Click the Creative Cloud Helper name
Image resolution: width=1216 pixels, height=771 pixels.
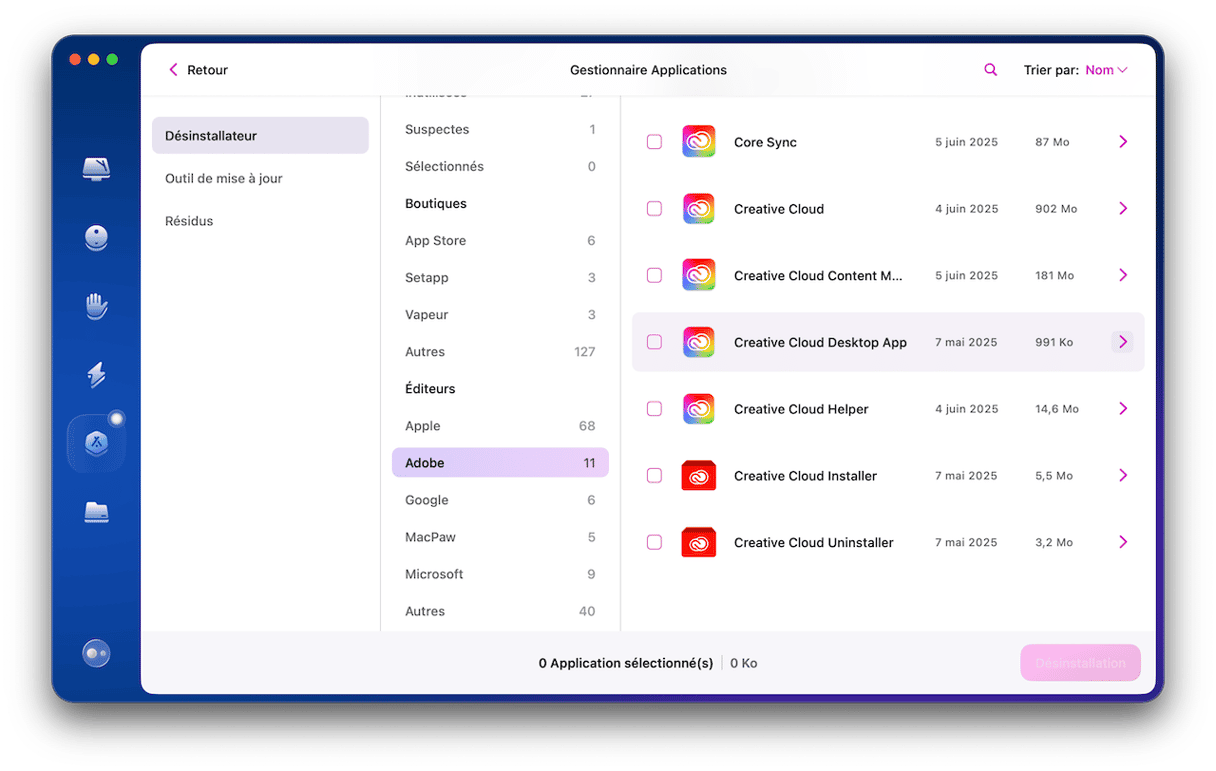point(801,409)
